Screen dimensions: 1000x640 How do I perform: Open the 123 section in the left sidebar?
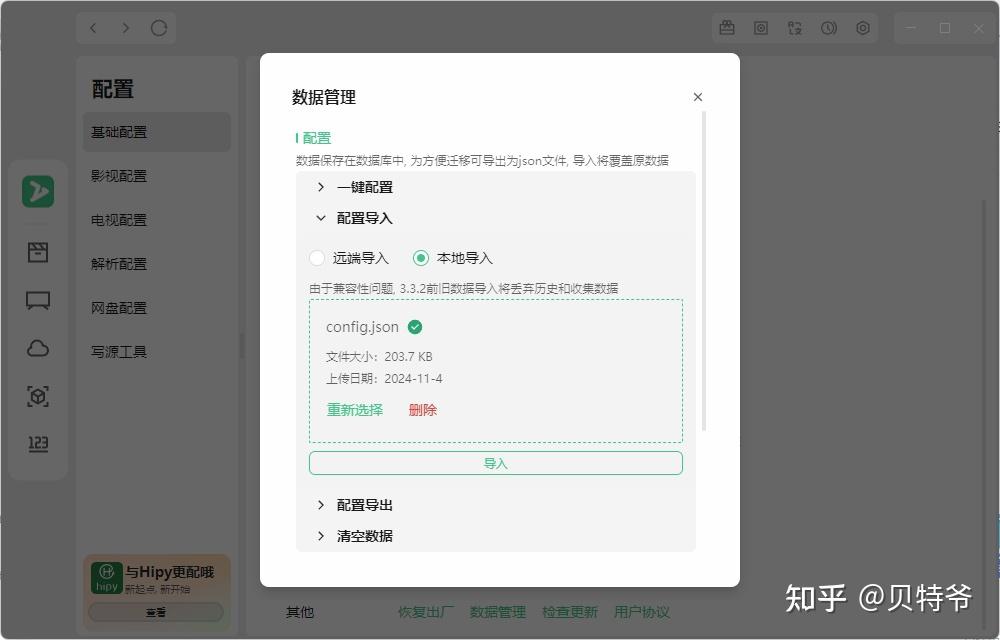pyautogui.click(x=38, y=444)
